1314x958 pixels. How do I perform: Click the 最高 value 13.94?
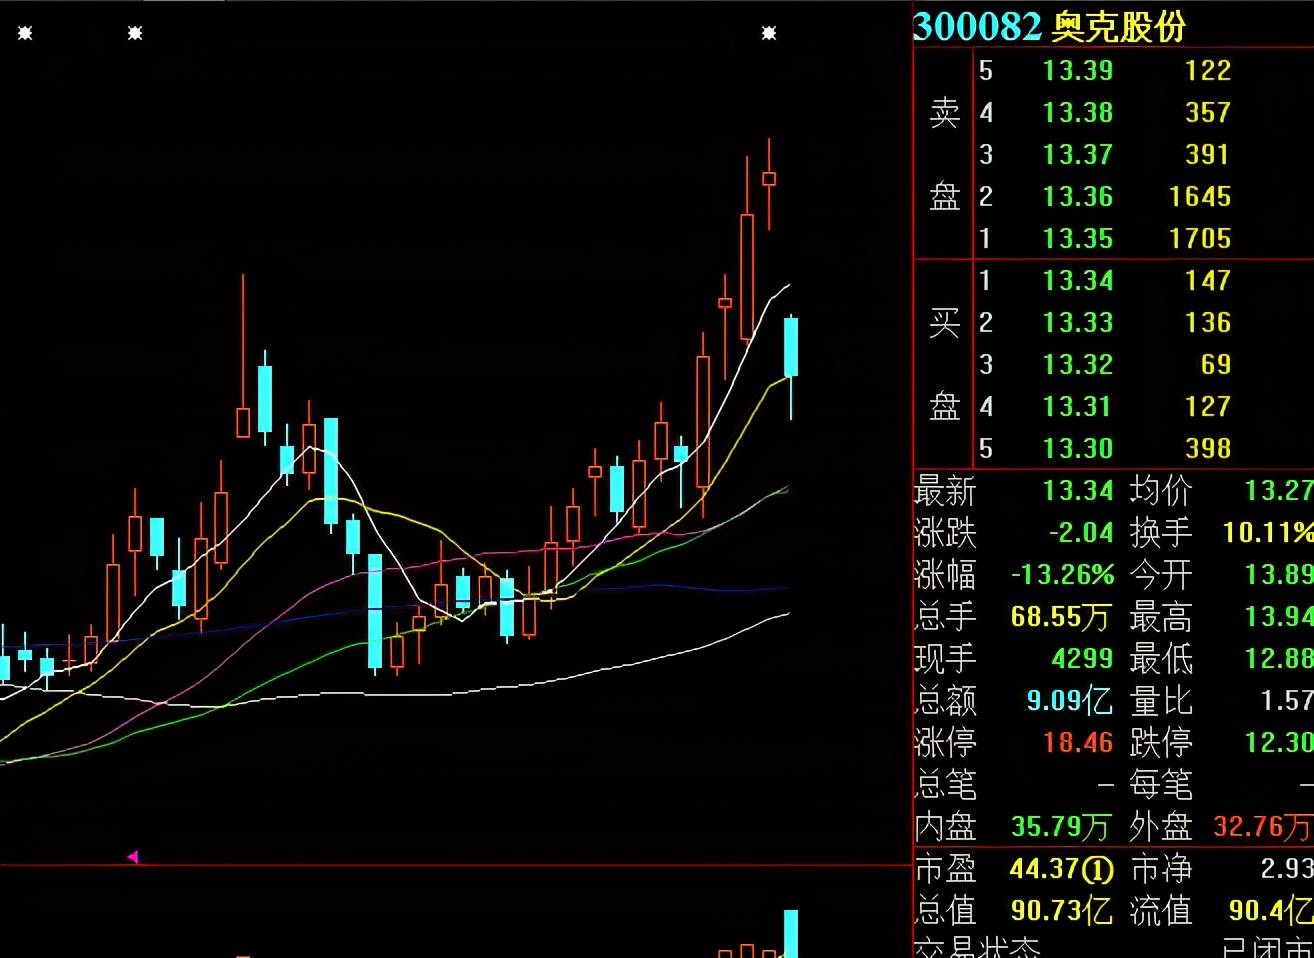[1279, 617]
